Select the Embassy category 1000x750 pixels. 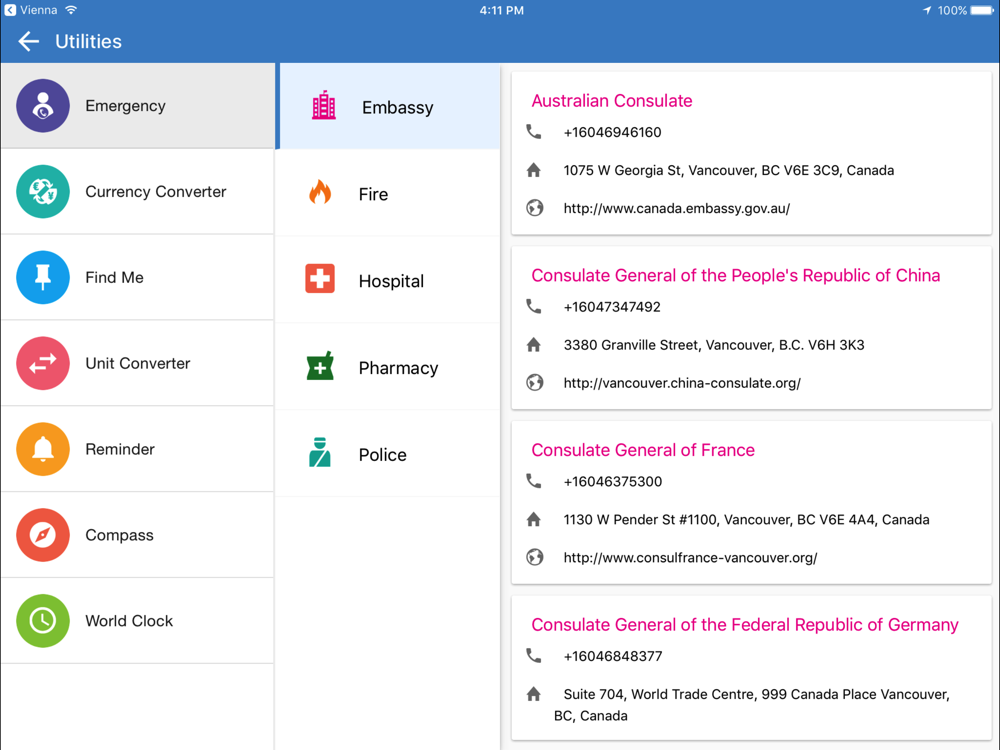tap(389, 106)
